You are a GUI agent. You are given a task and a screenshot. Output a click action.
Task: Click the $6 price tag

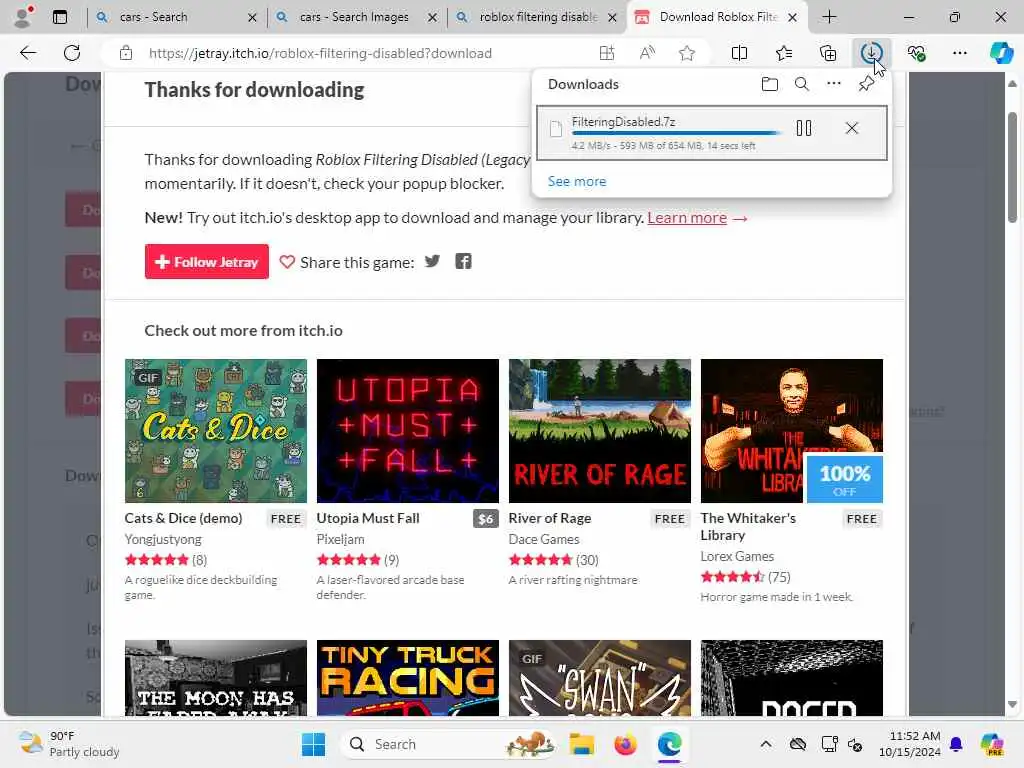pyautogui.click(x=486, y=519)
